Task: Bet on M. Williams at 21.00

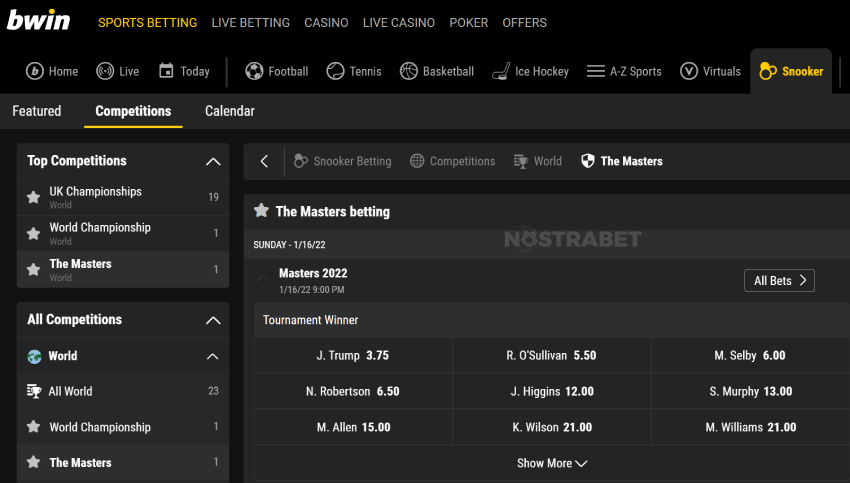Action: tap(750, 427)
